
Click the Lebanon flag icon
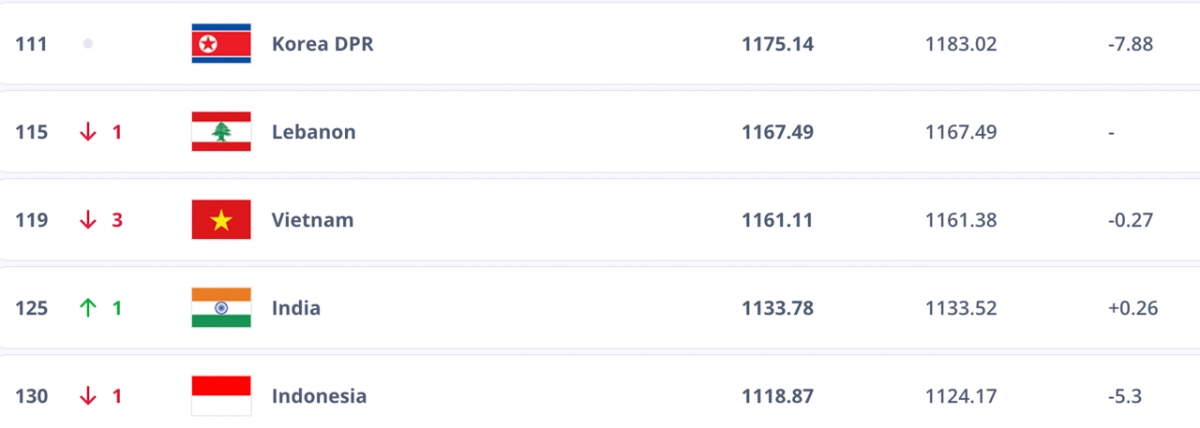pos(221,132)
